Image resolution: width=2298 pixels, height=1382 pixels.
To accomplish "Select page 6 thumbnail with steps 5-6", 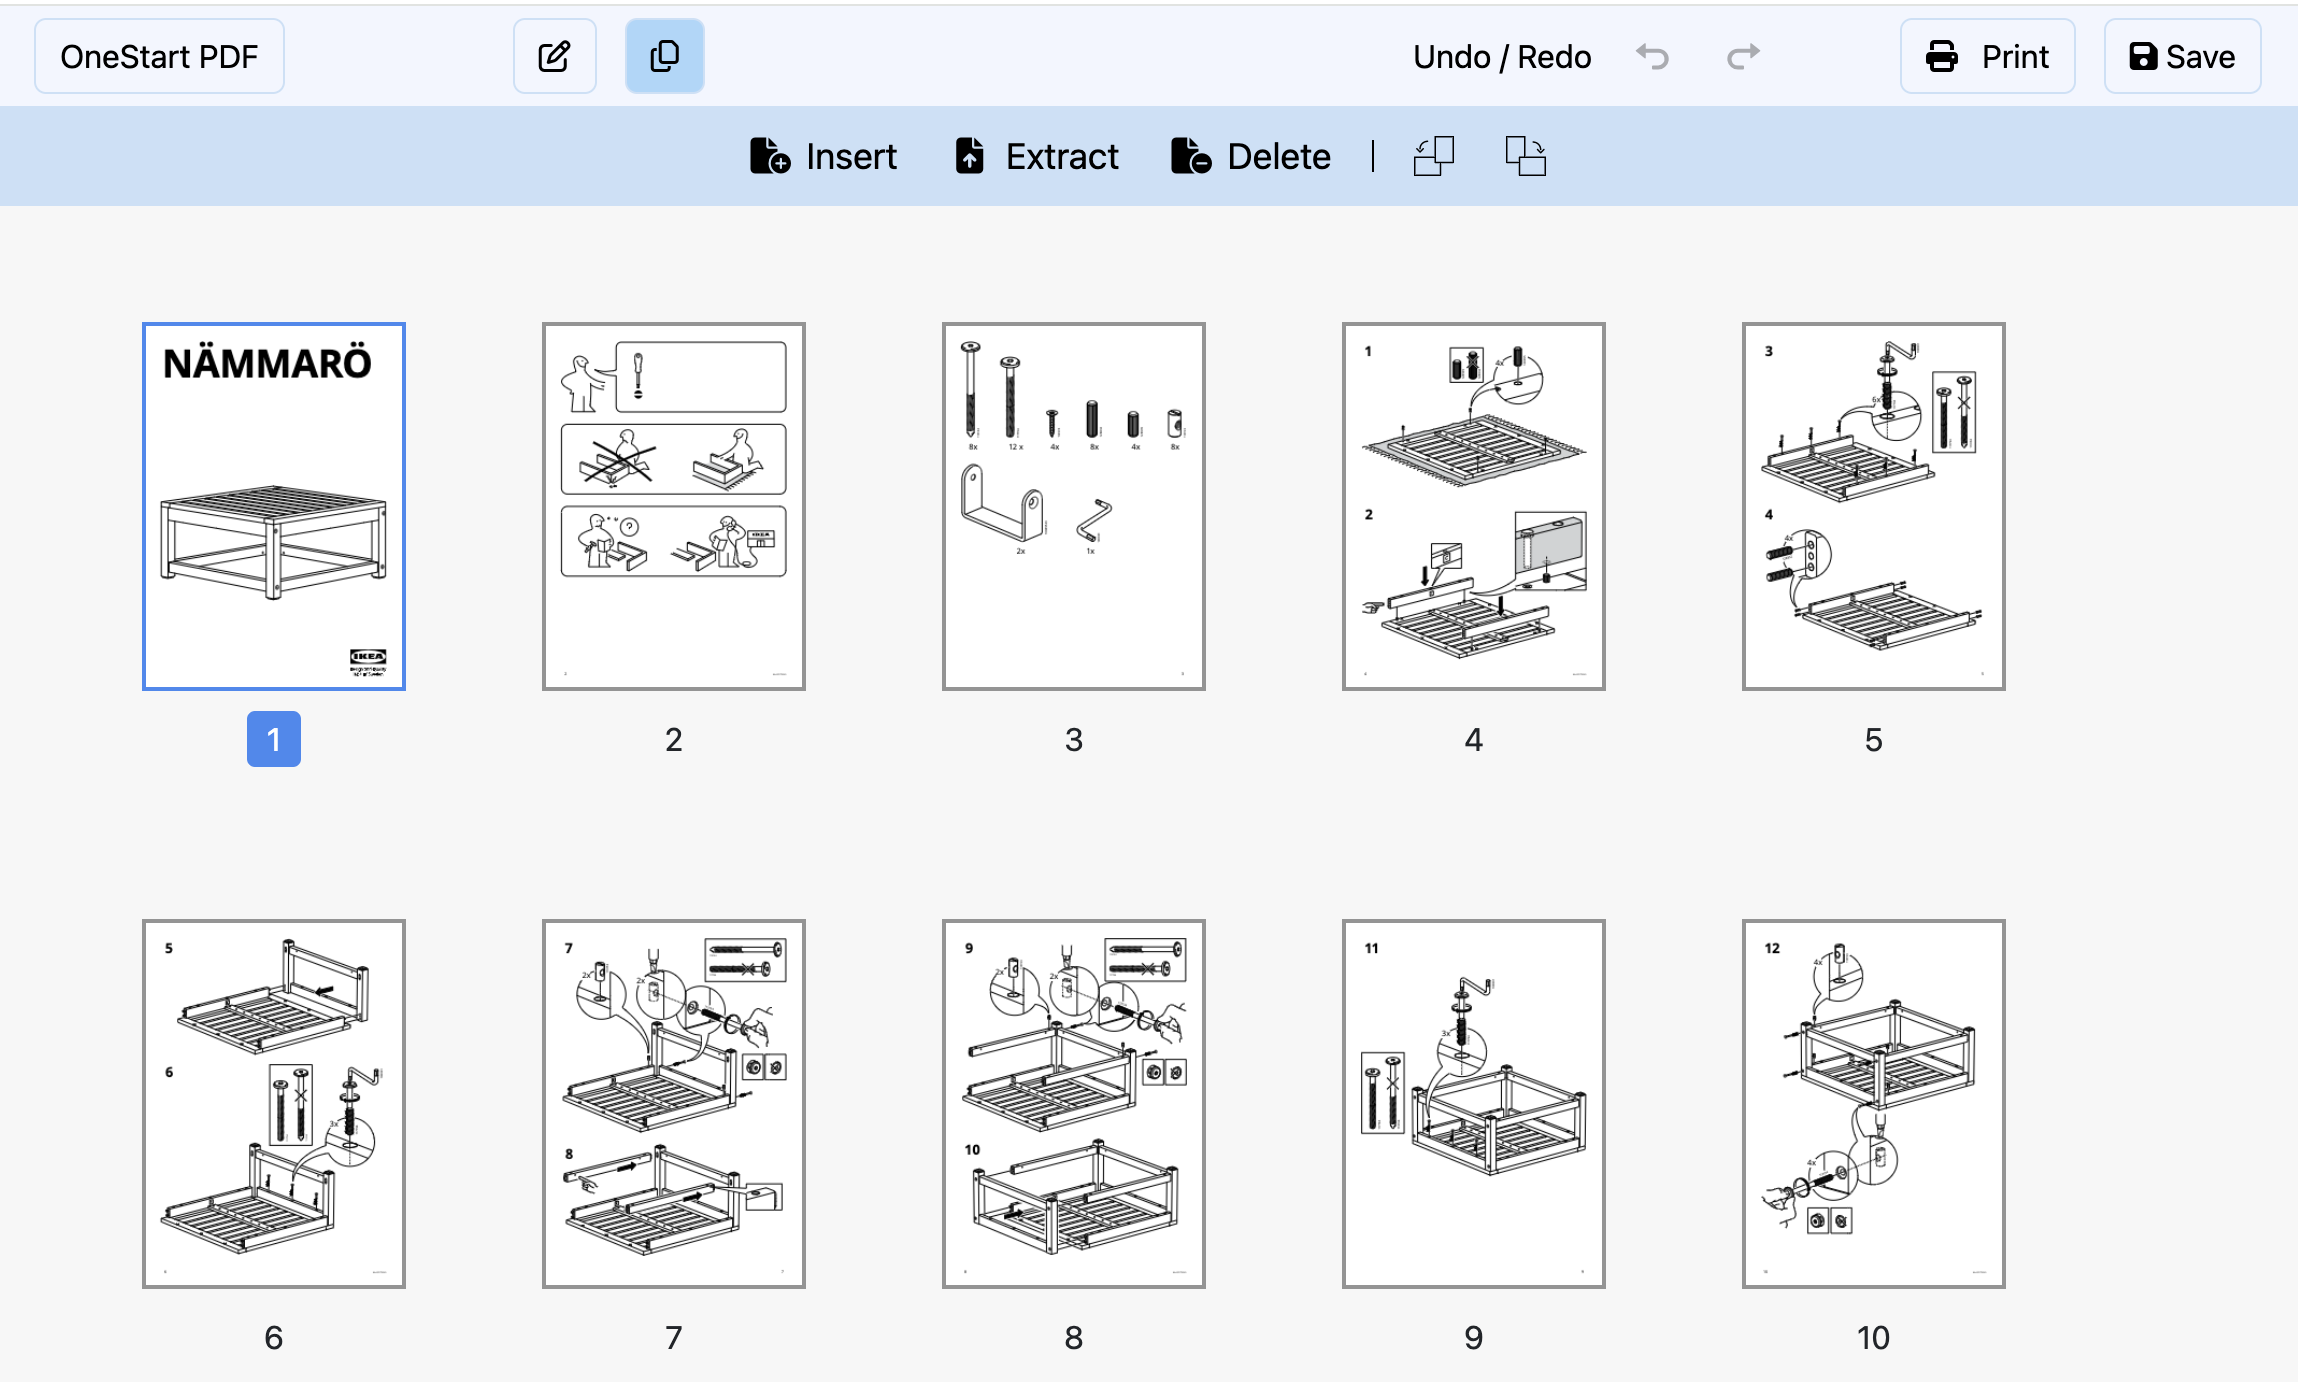I will click(x=274, y=1104).
